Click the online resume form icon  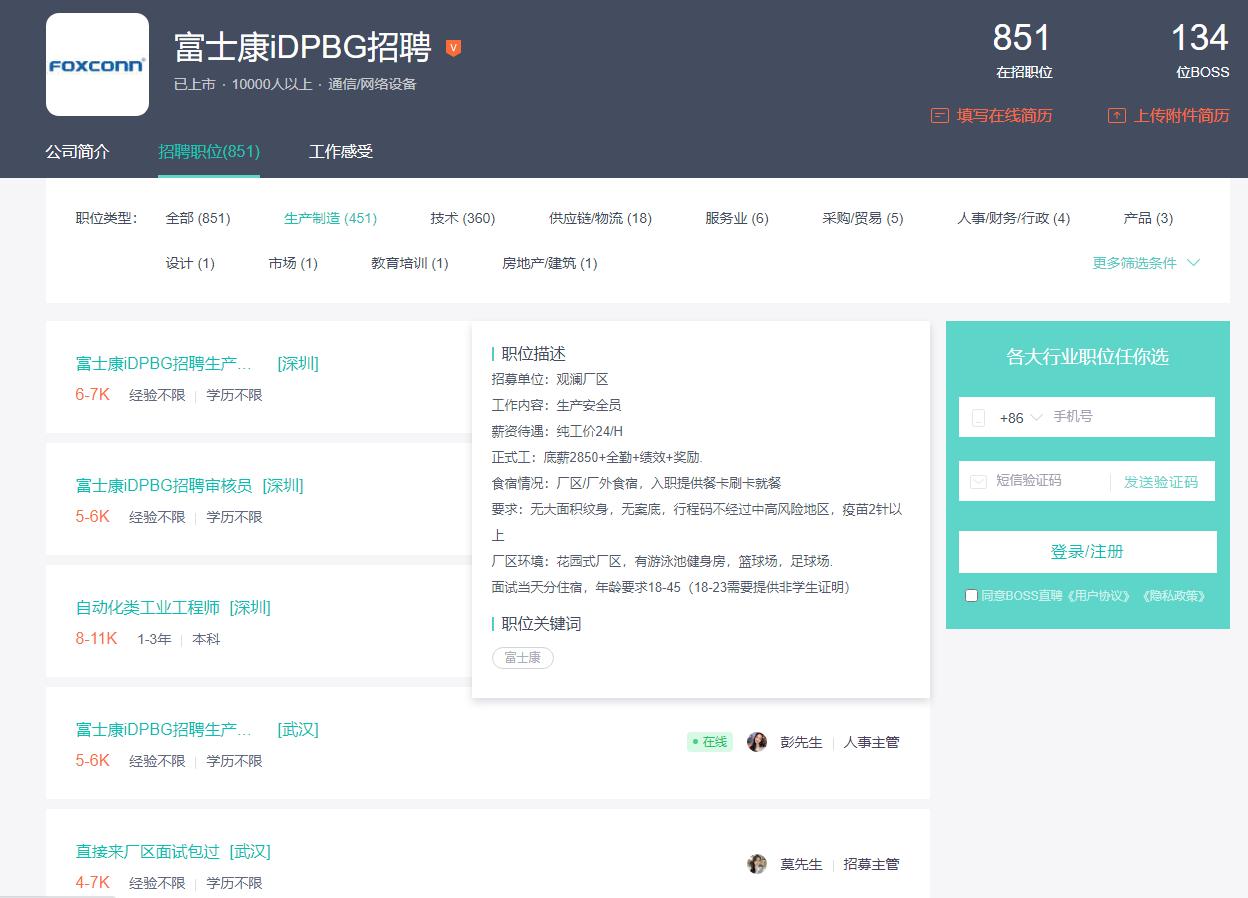point(939,116)
